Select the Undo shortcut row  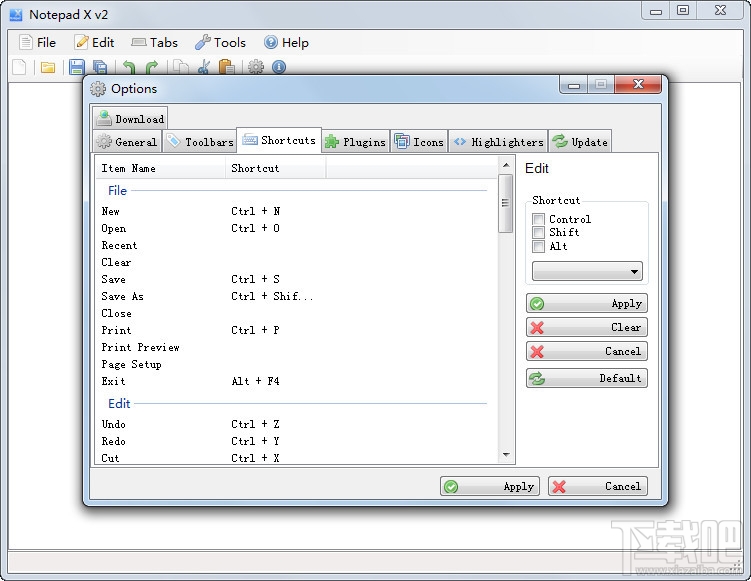coord(296,424)
